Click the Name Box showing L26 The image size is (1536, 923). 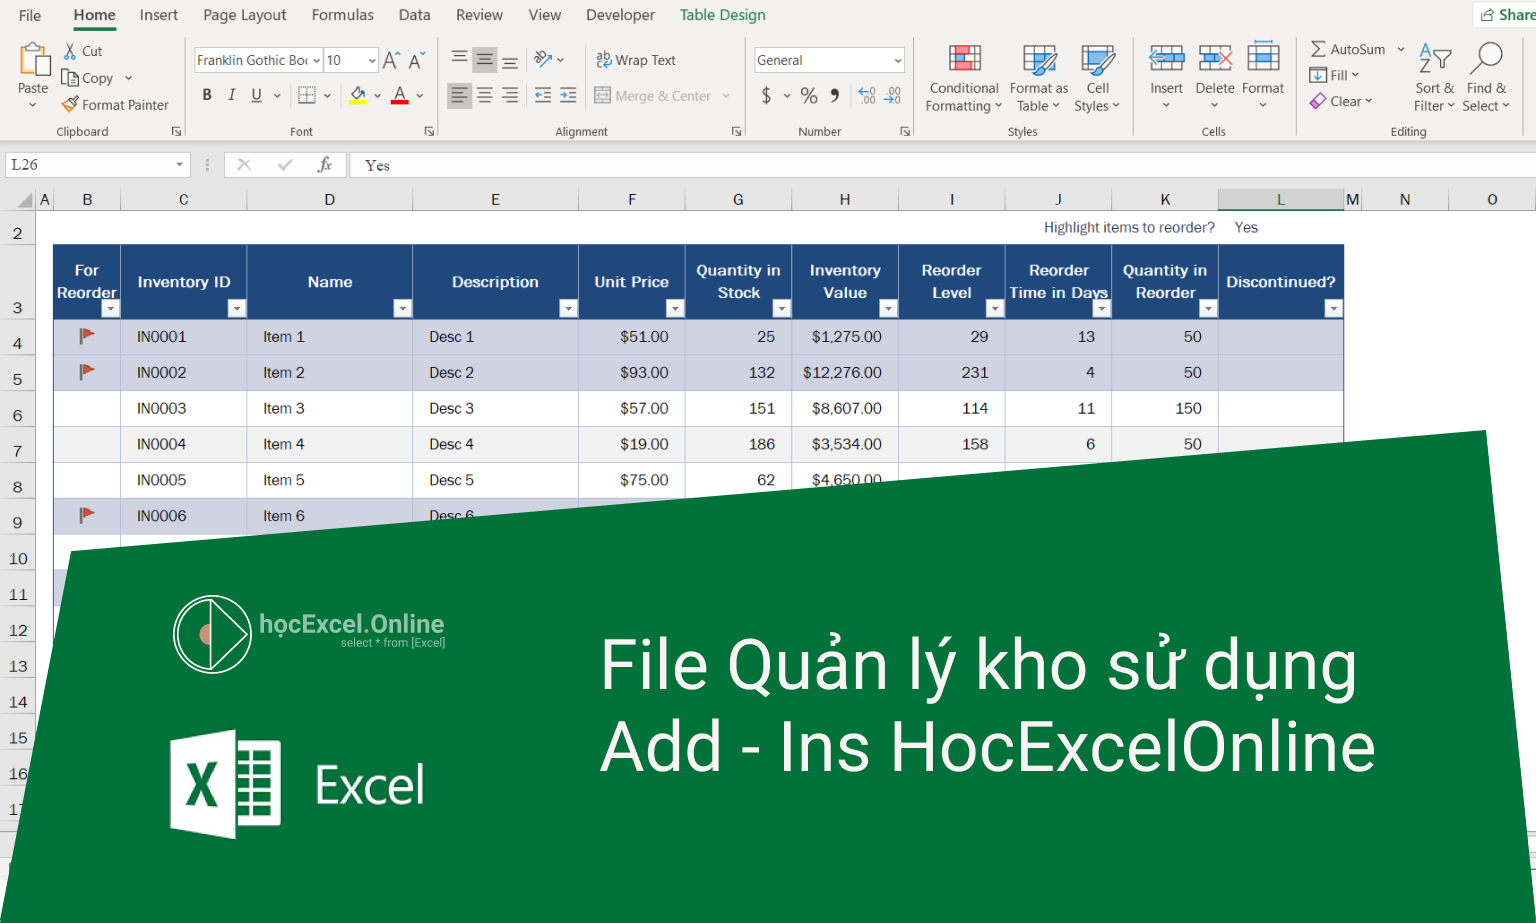[x=90, y=165]
